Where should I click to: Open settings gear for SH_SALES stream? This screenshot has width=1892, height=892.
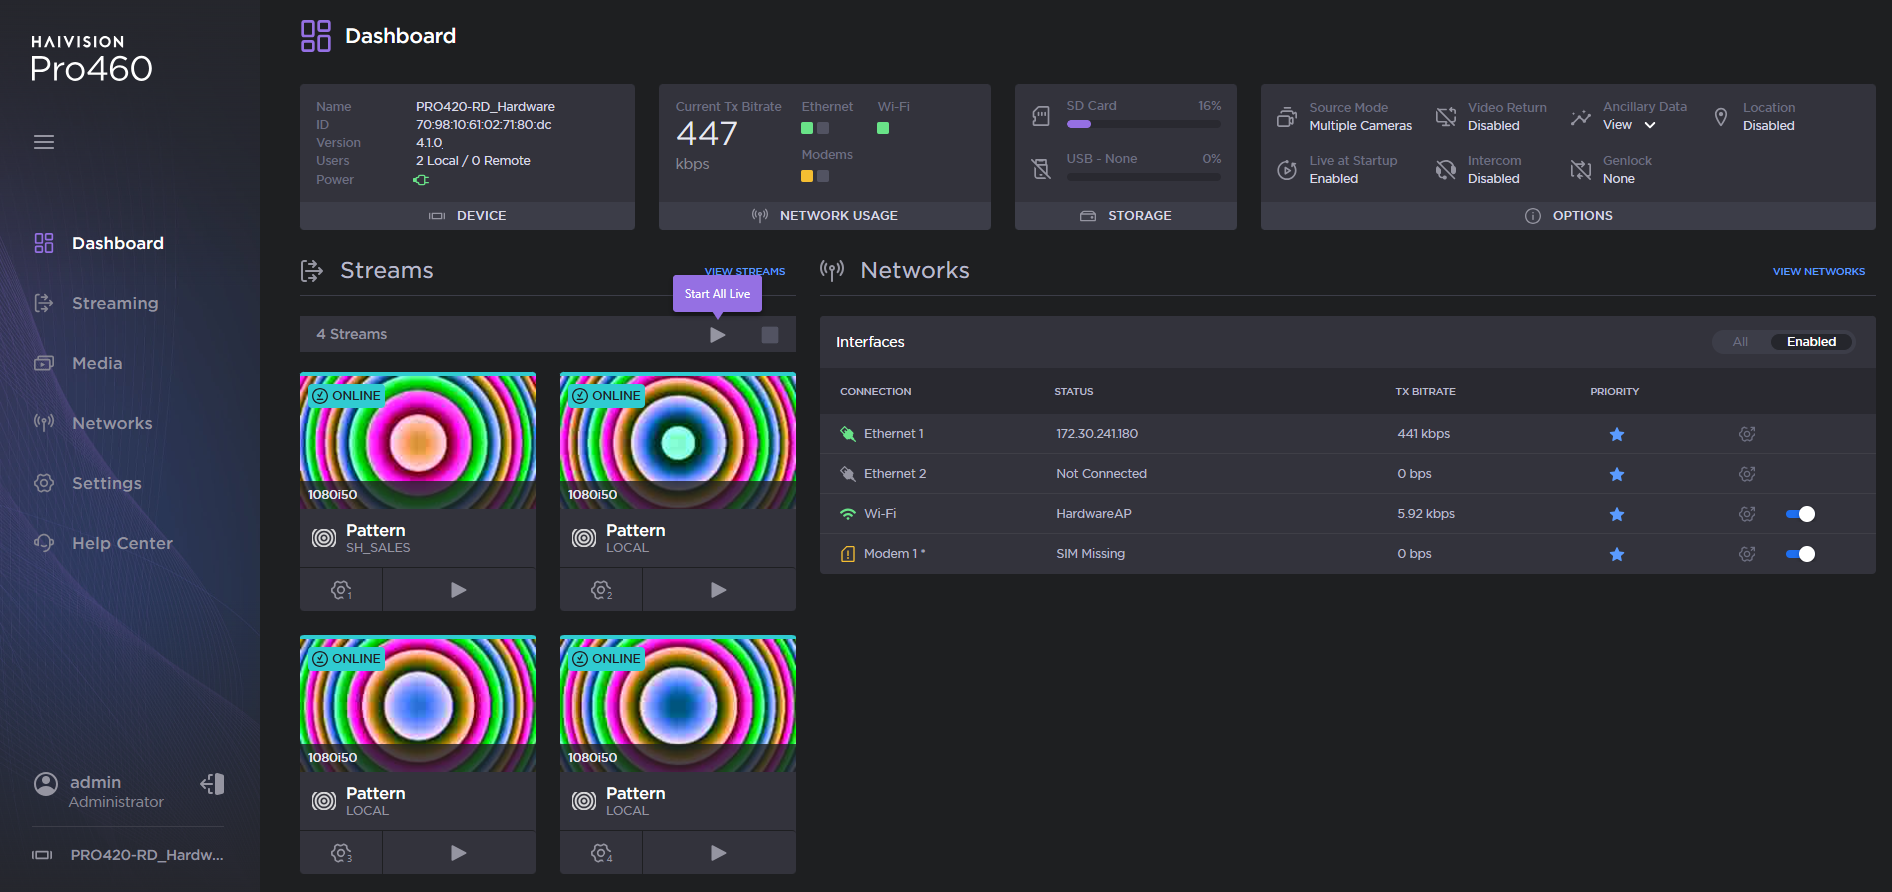[341, 590]
